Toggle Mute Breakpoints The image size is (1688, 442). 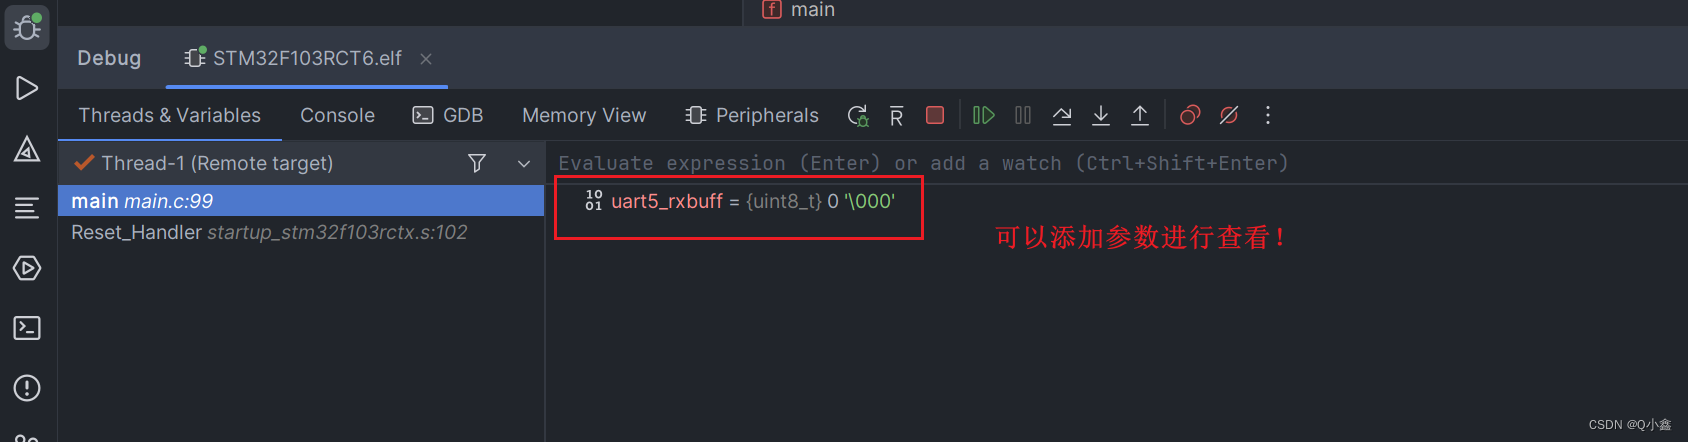click(x=1229, y=115)
